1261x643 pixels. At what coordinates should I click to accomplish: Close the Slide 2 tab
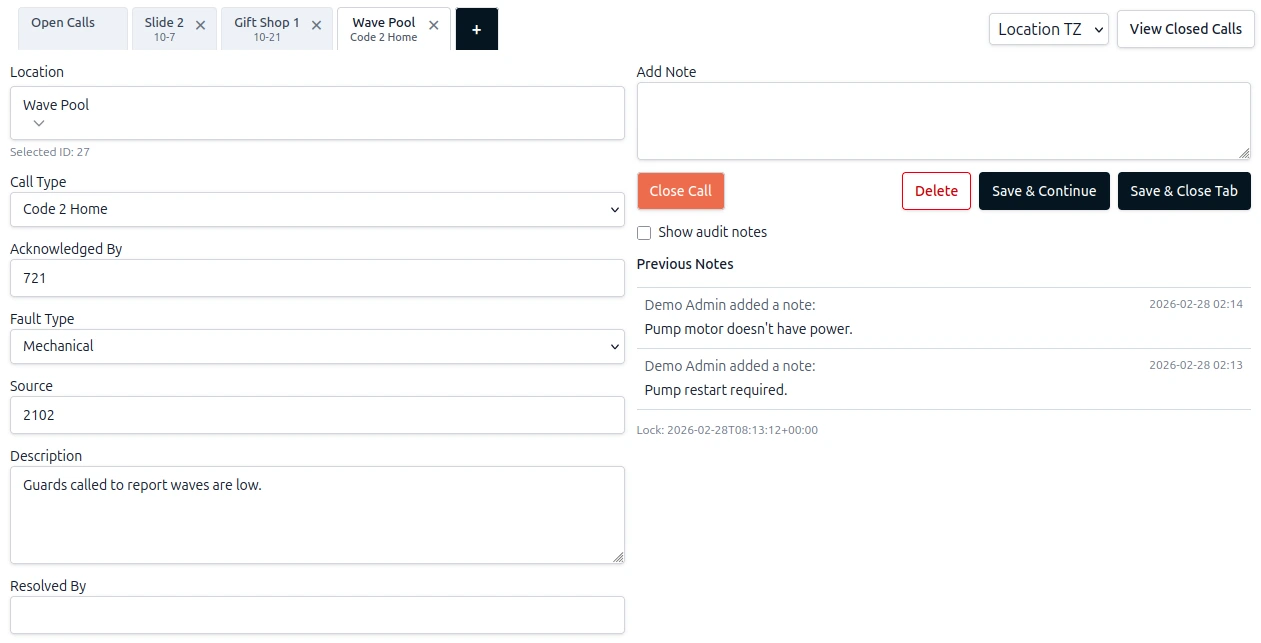point(200,26)
